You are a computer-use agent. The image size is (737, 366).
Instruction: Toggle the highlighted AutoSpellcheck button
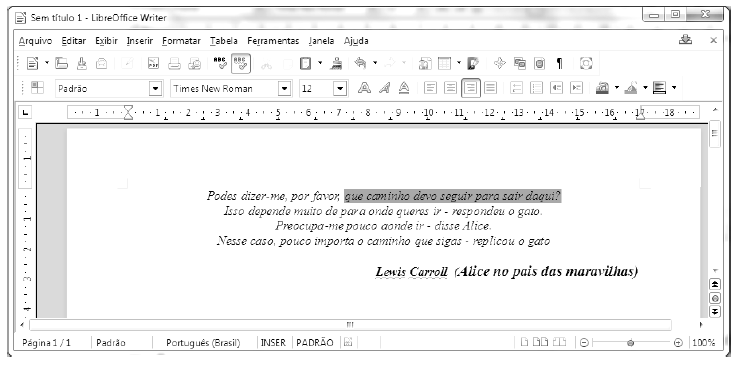(x=241, y=63)
